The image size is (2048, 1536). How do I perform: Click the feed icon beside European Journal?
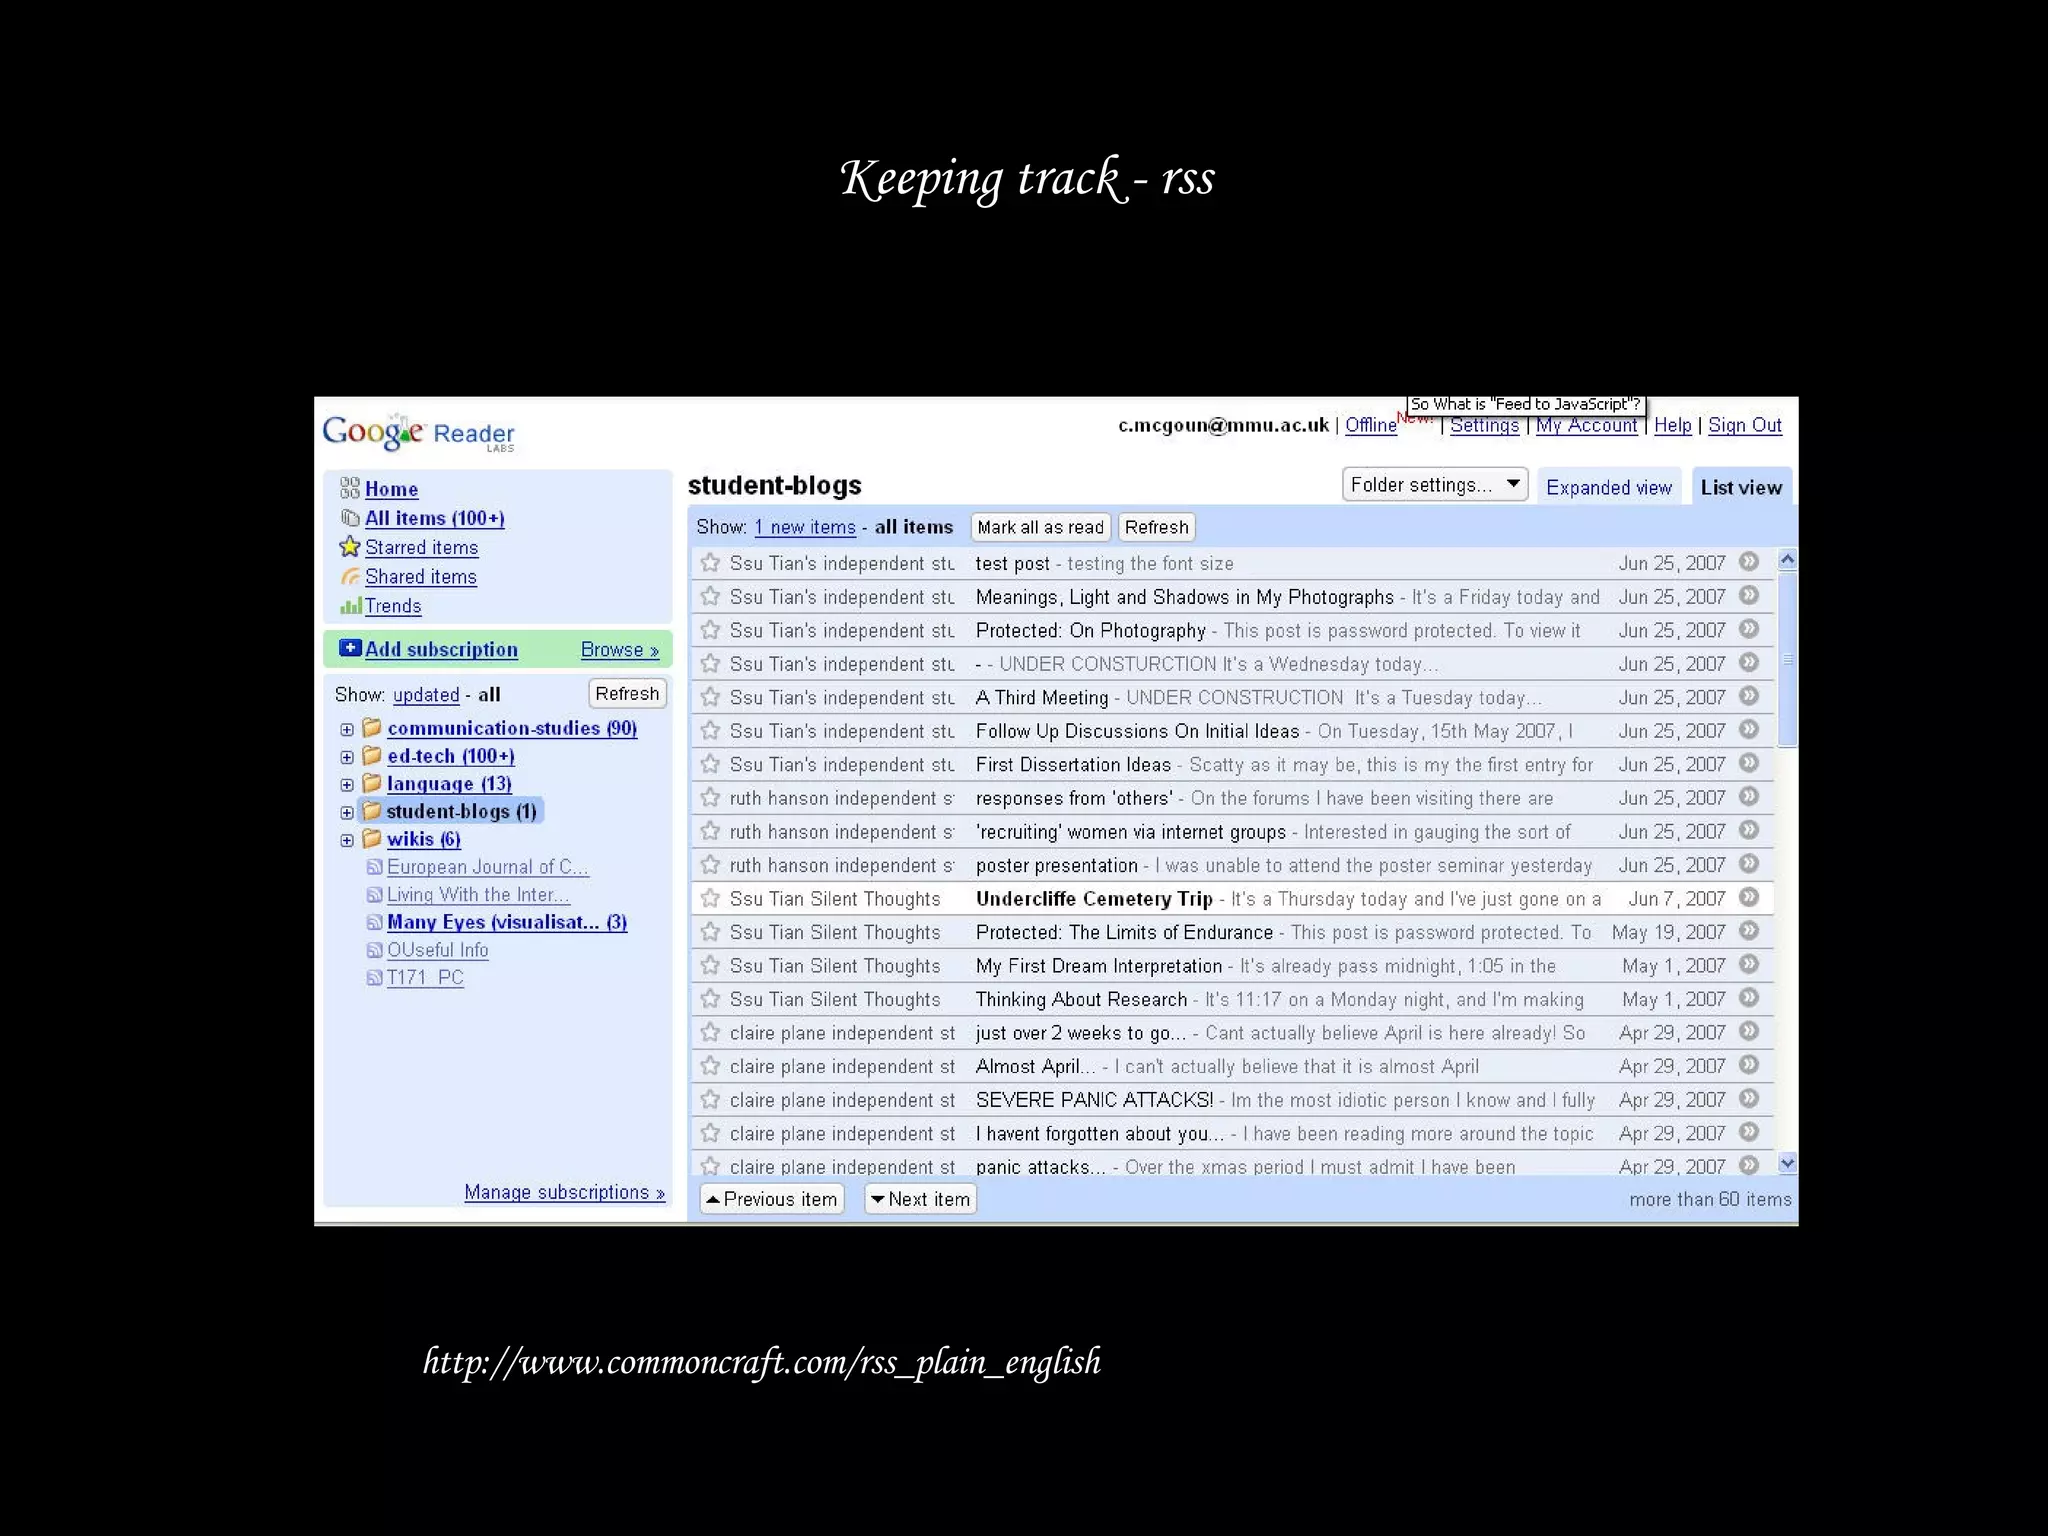pos(374,867)
